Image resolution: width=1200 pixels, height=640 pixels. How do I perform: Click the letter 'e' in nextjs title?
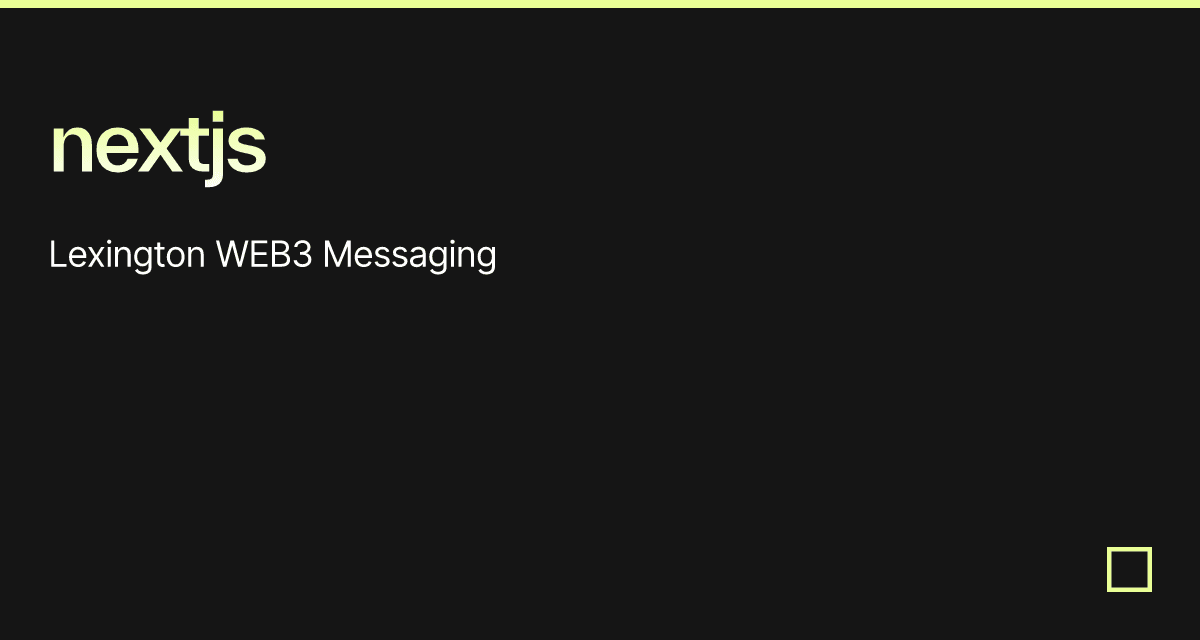coord(118,150)
